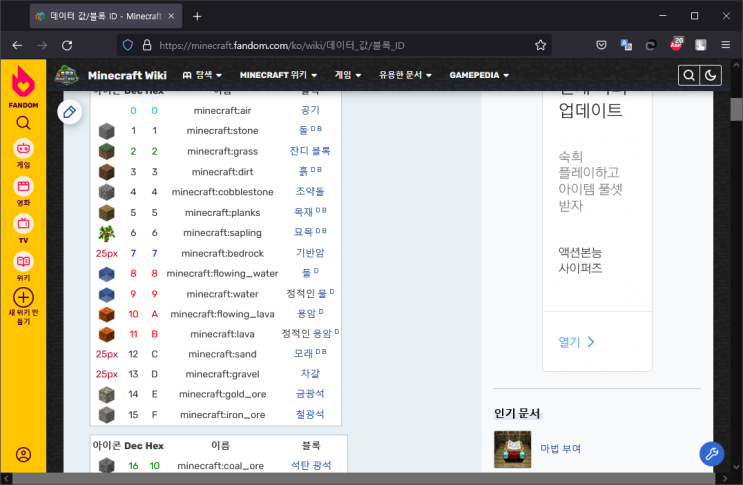Click the plus icon to create a new wiki
743x485 pixels.
[23, 298]
